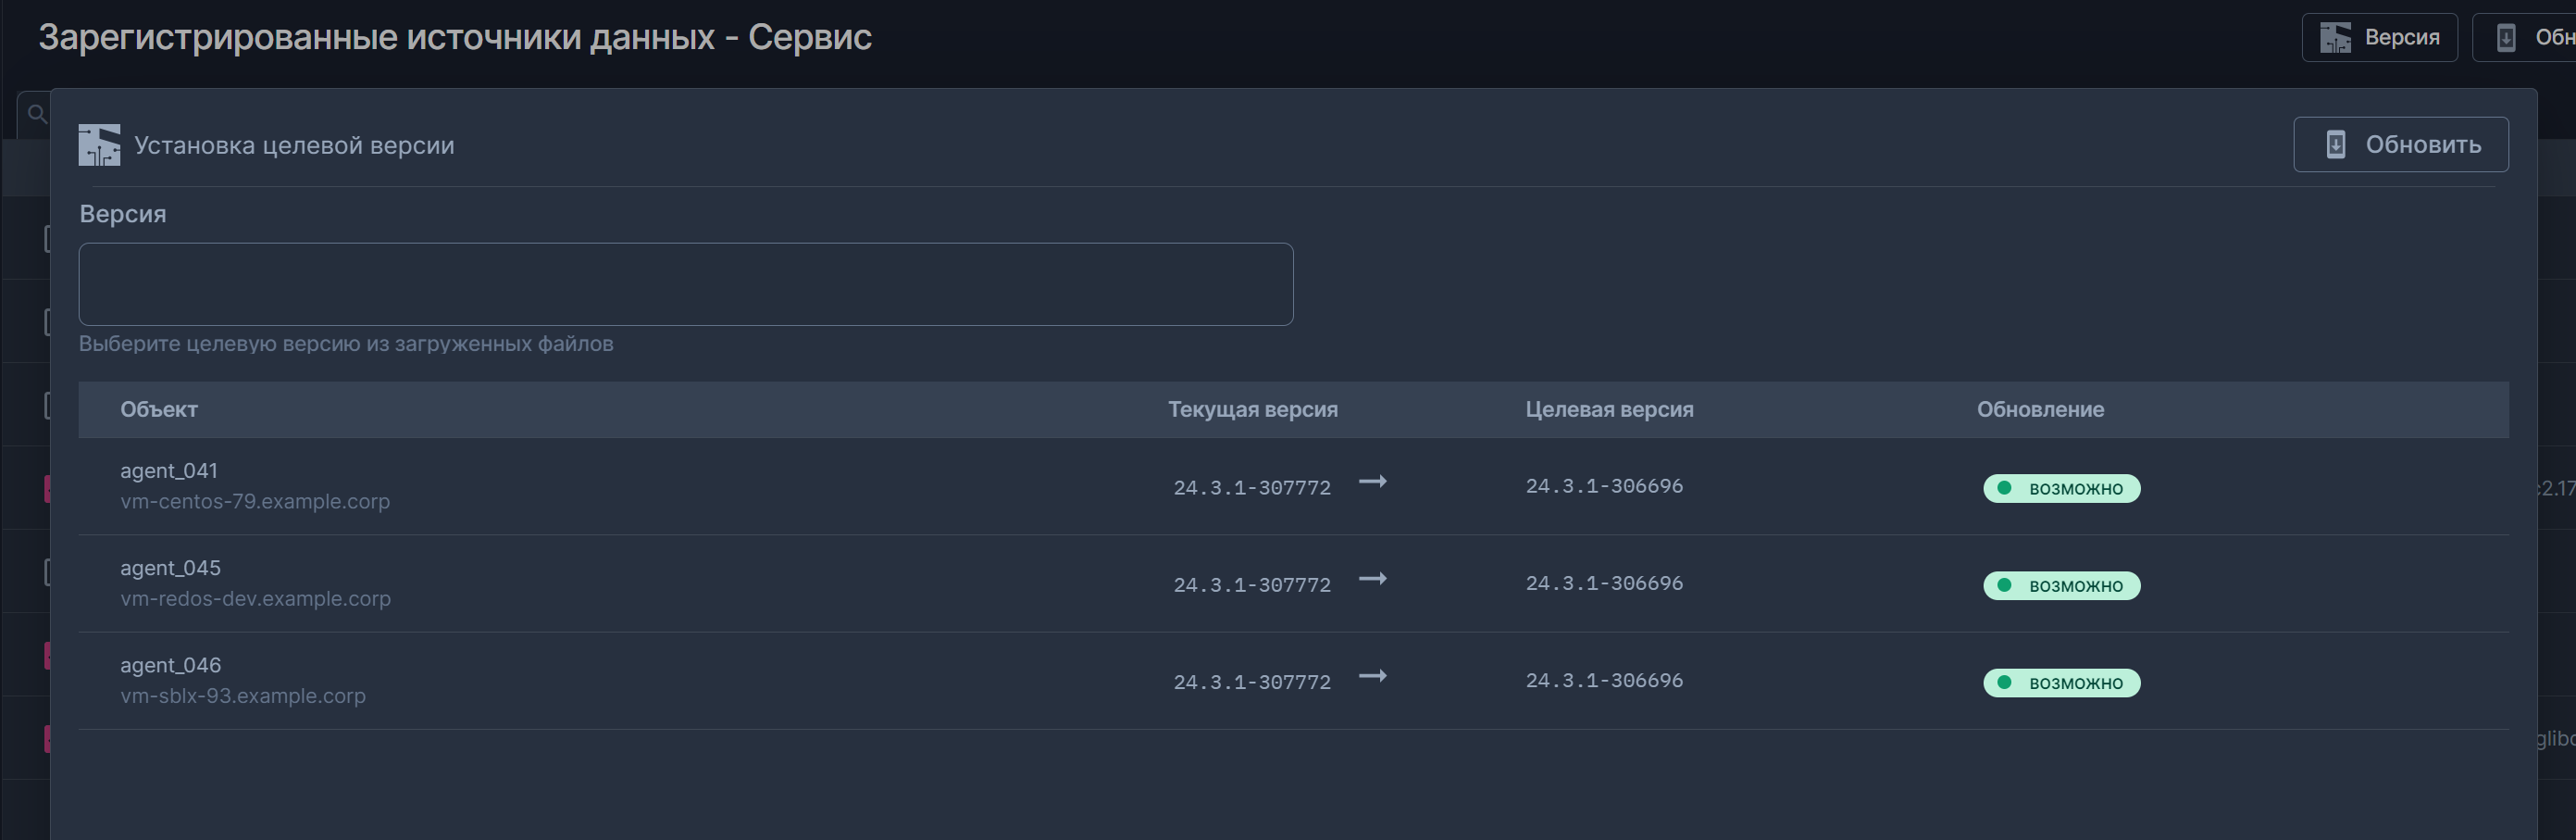Click the Целевая версия column header
This screenshot has height=840, width=2576.
1608,409
